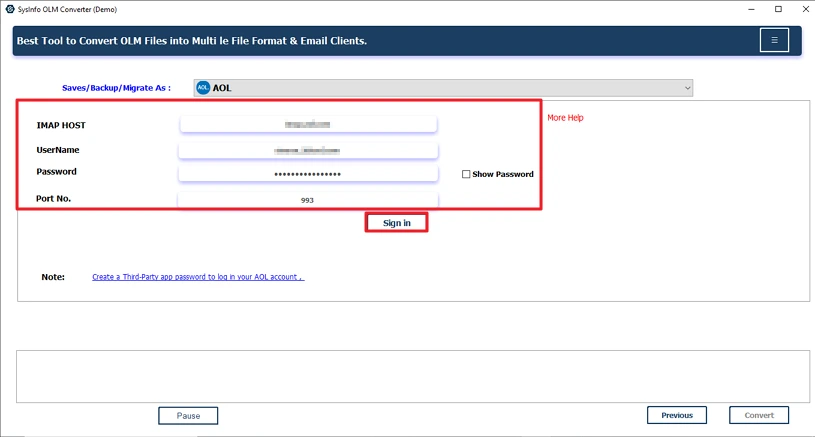Maximize the SysInfo OLM Converter window

(x=778, y=9)
